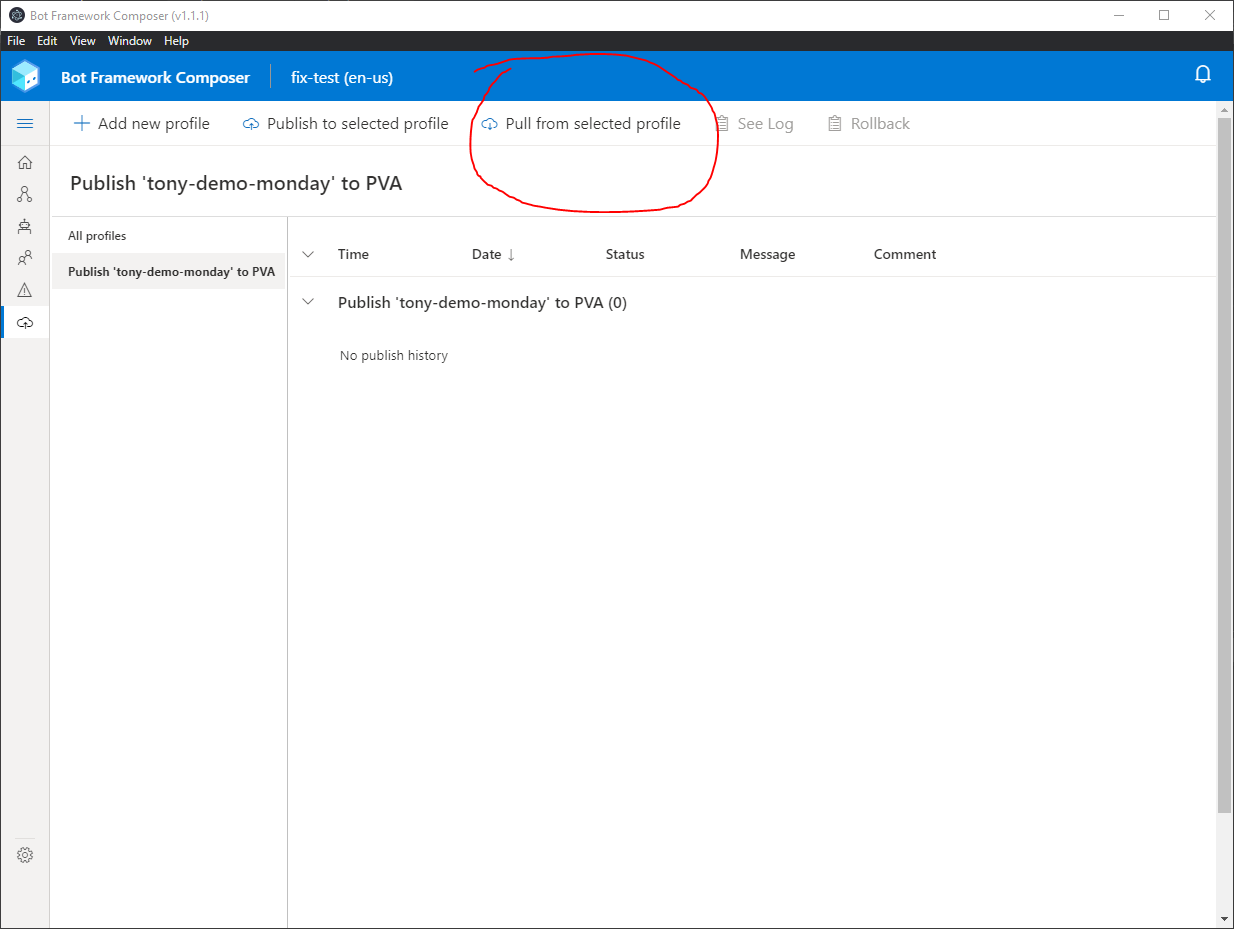This screenshot has height=929, width=1234.
Task: Click the fix-test (en-us) bot name
Action: click(342, 77)
